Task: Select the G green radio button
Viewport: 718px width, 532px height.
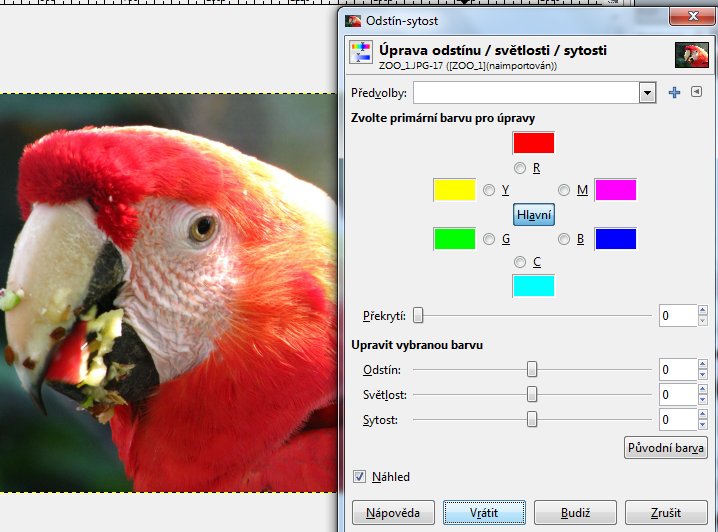Action: 489,239
